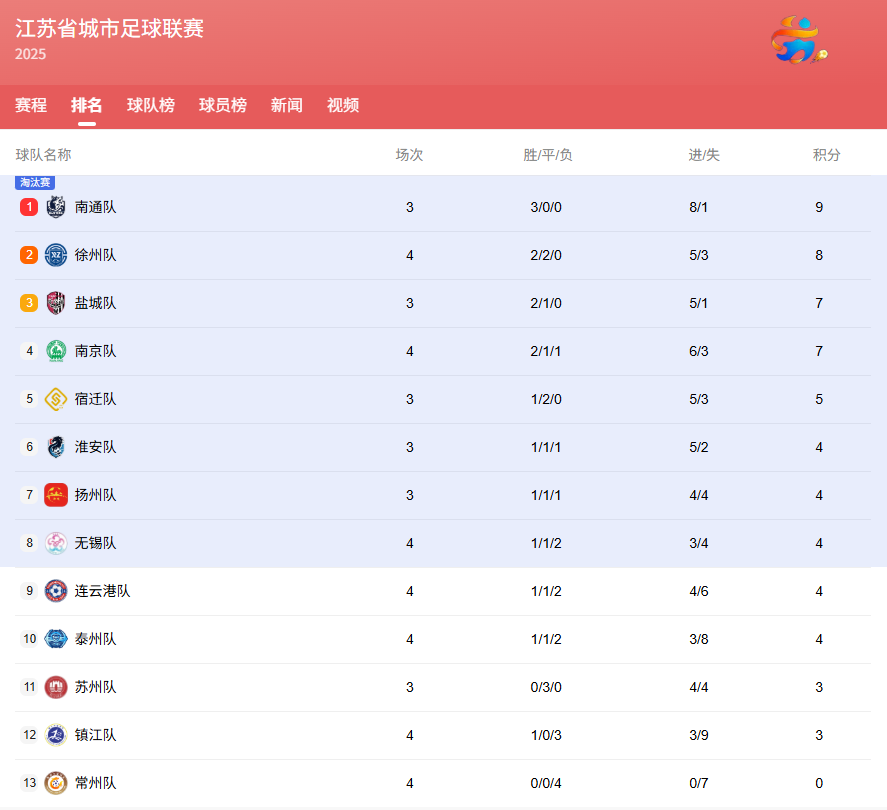This screenshot has width=887, height=810.
Task: Click 宿迁队 record 1/2/0
Action: pos(546,399)
